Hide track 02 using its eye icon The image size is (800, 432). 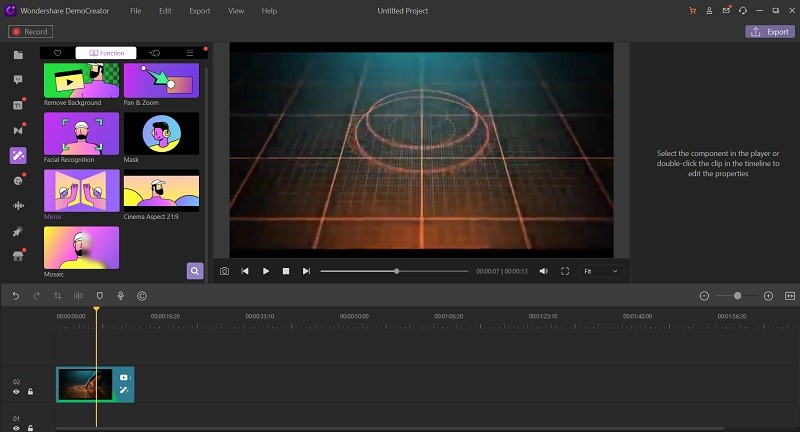pyautogui.click(x=16, y=392)
